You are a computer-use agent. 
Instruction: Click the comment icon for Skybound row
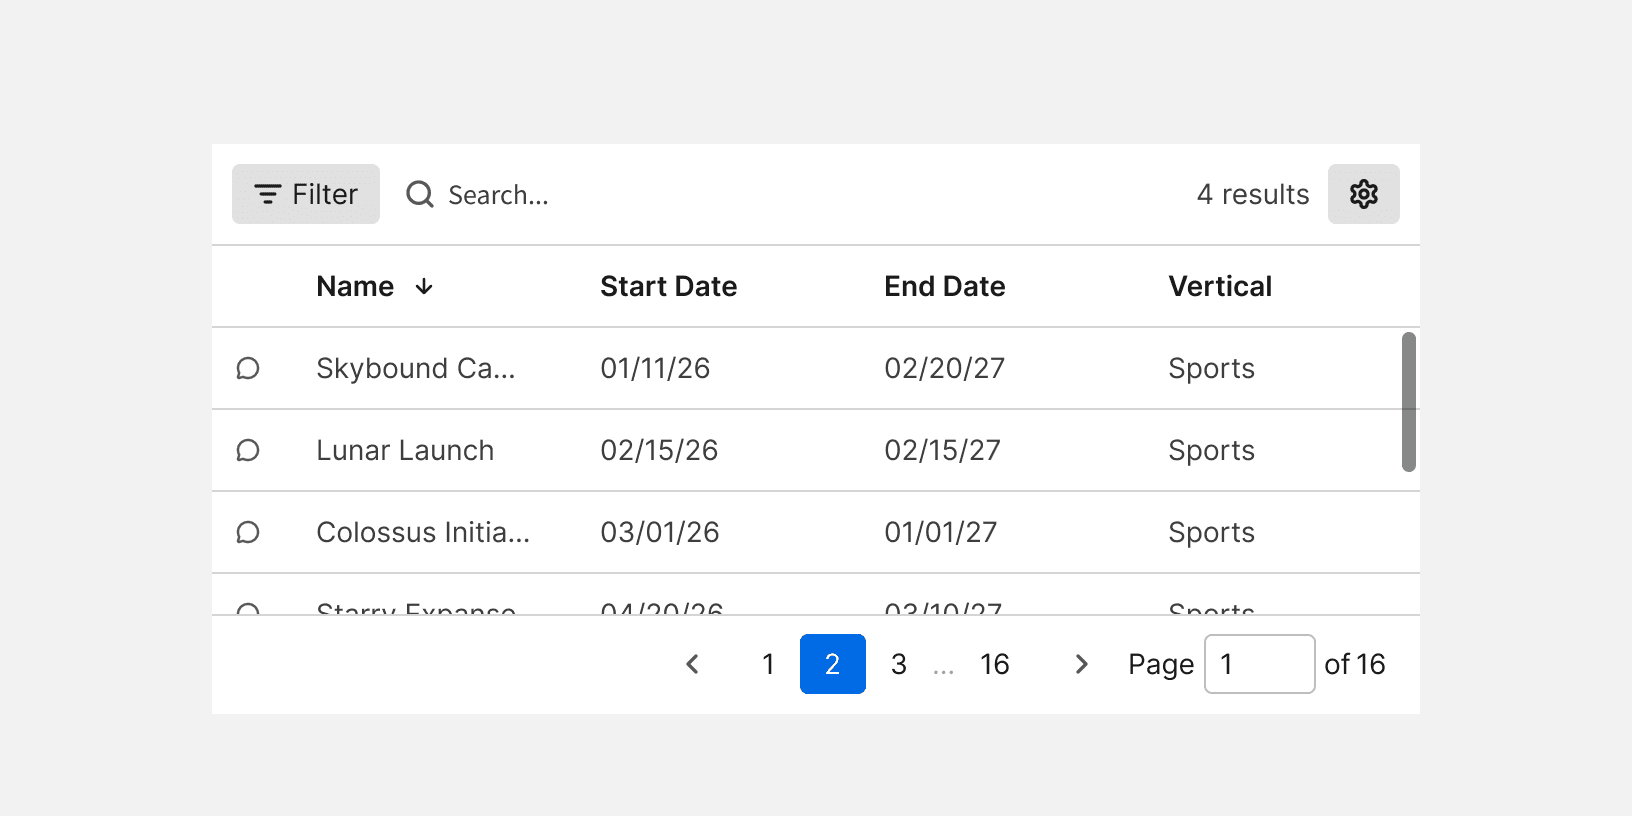point(248,368)
